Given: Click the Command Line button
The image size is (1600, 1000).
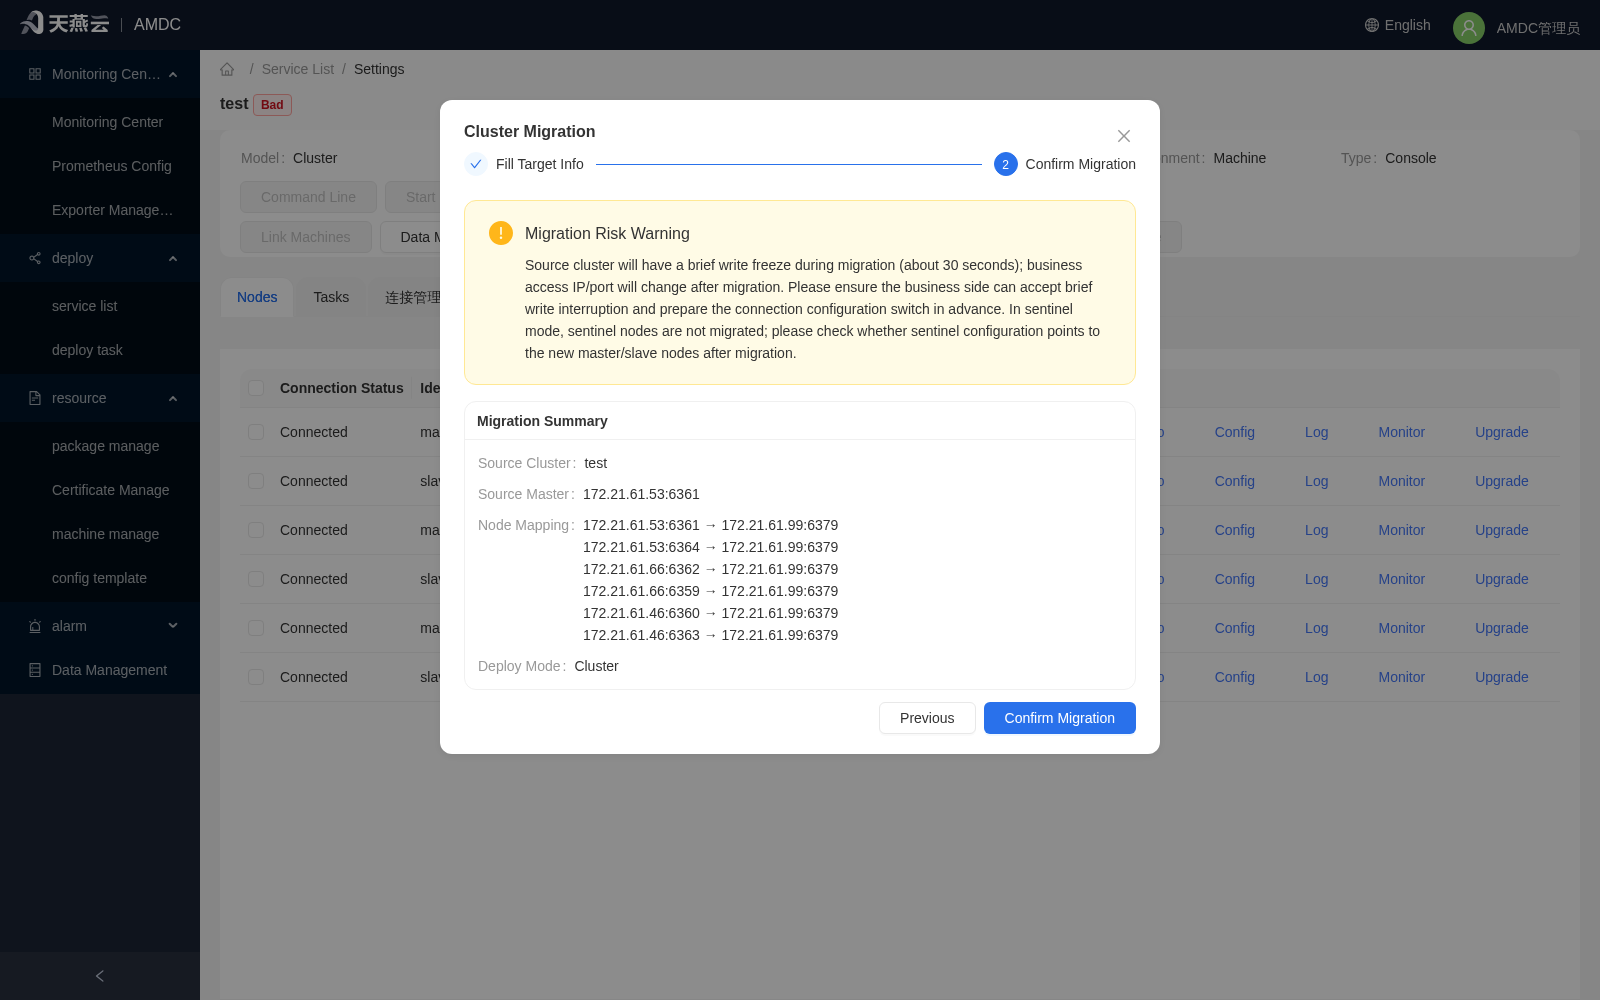Looking at the screenshot, I should [x=308, y=197].
